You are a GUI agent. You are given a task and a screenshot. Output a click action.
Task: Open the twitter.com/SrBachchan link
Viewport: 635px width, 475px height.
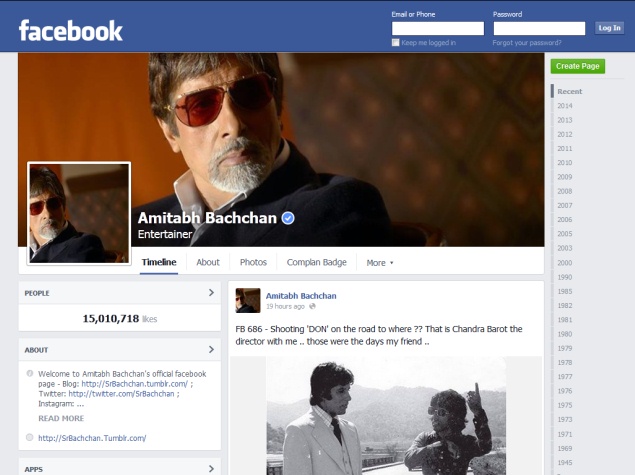point(121,394)
